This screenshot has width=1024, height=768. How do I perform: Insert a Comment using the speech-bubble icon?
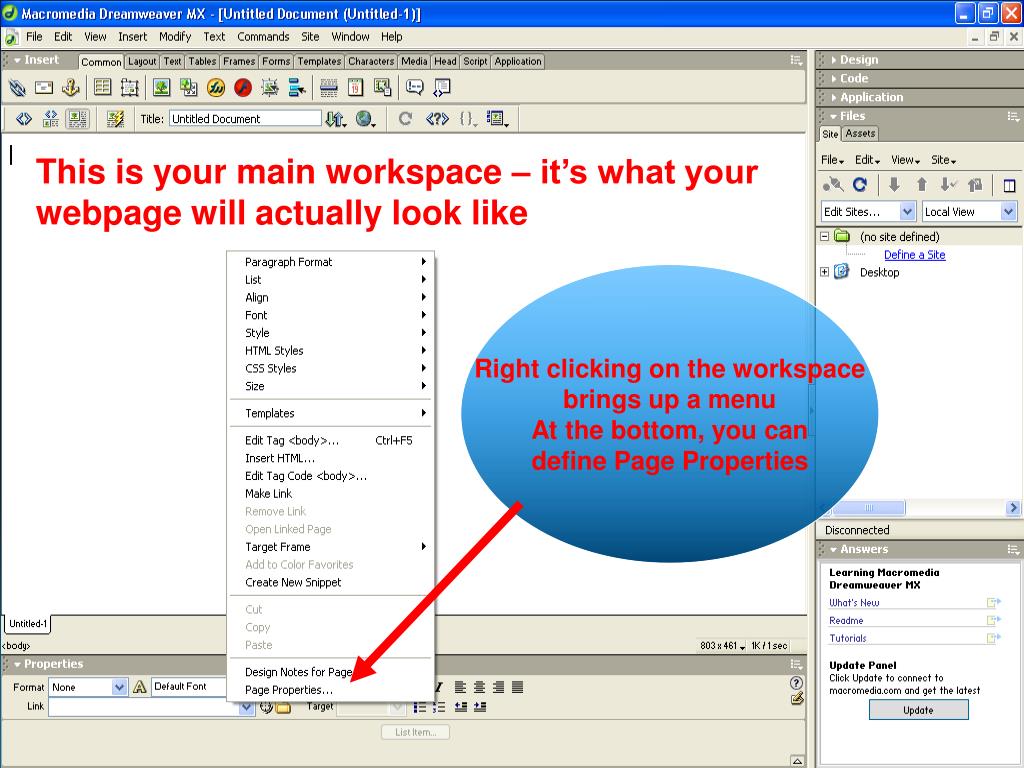coord(415,88)
